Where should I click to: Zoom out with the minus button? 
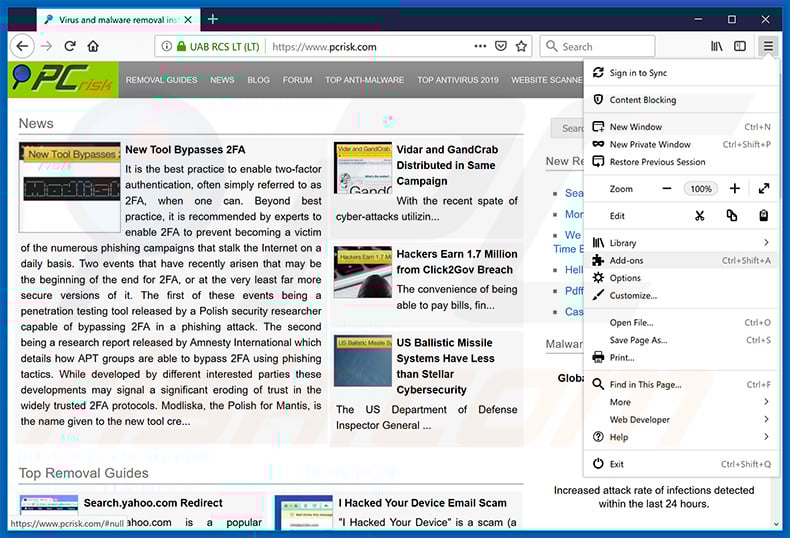pos(667,188)
